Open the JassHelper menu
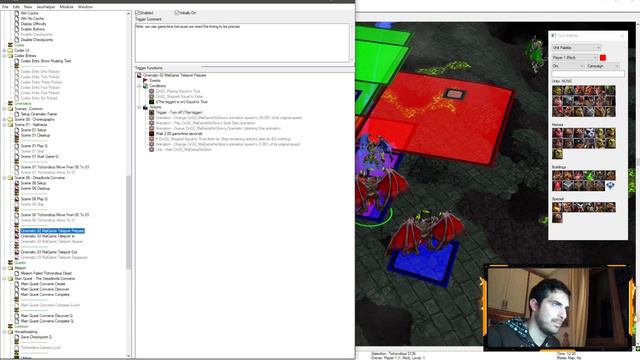The width and height of the screenshot is (640, 360). (x=46, y=7)
